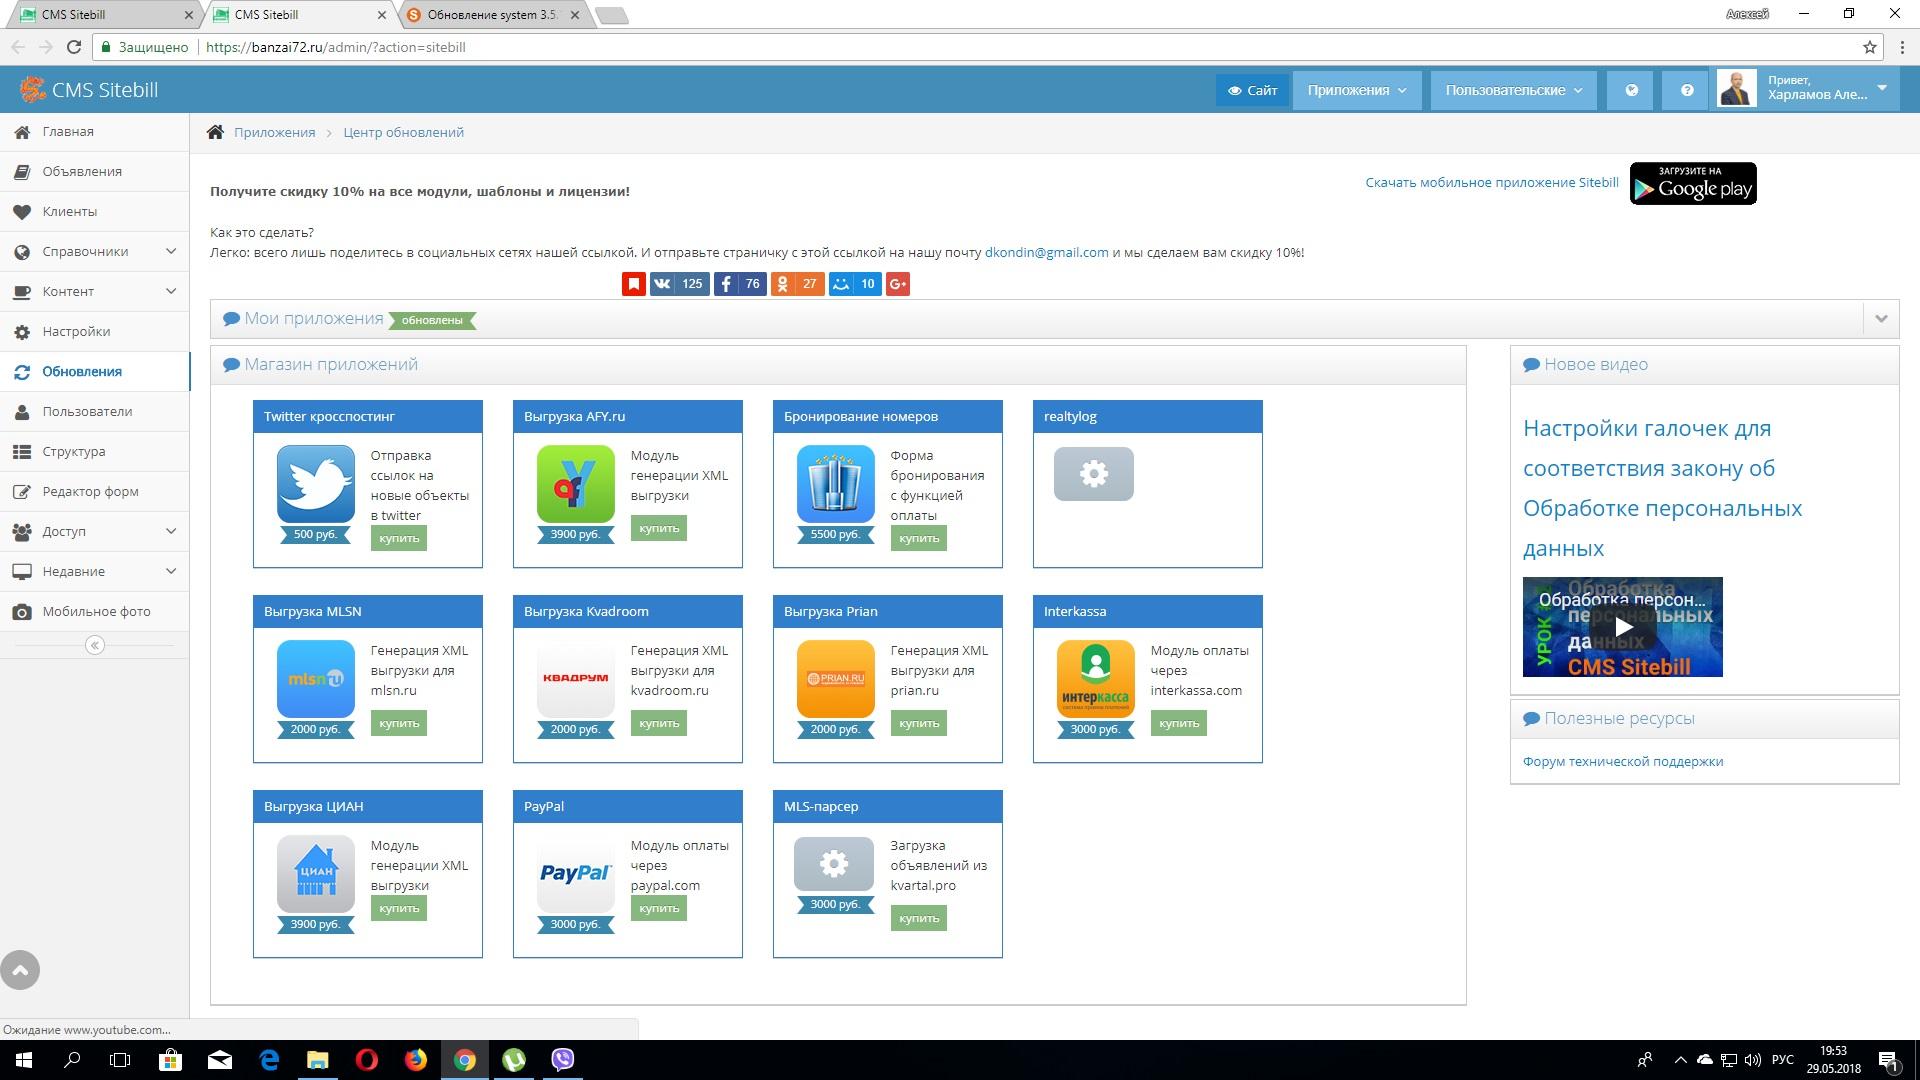Expand the Пользовательские header dropdown
This screenshot has height=1080, width=1920.
(1513, 90)
